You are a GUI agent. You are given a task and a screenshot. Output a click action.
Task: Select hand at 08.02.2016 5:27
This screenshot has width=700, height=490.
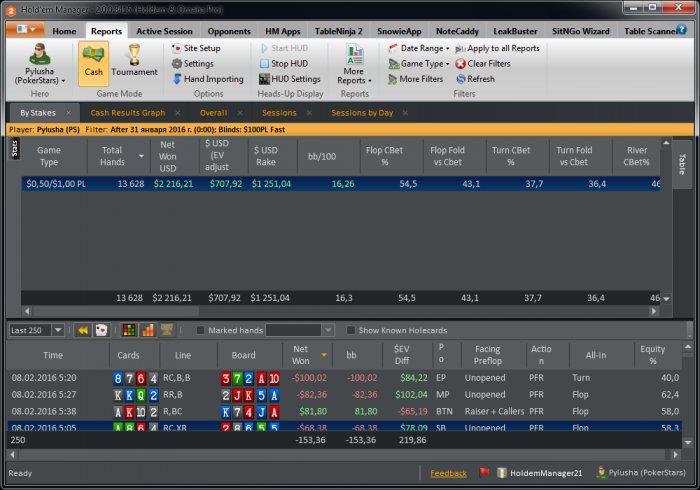345,395
